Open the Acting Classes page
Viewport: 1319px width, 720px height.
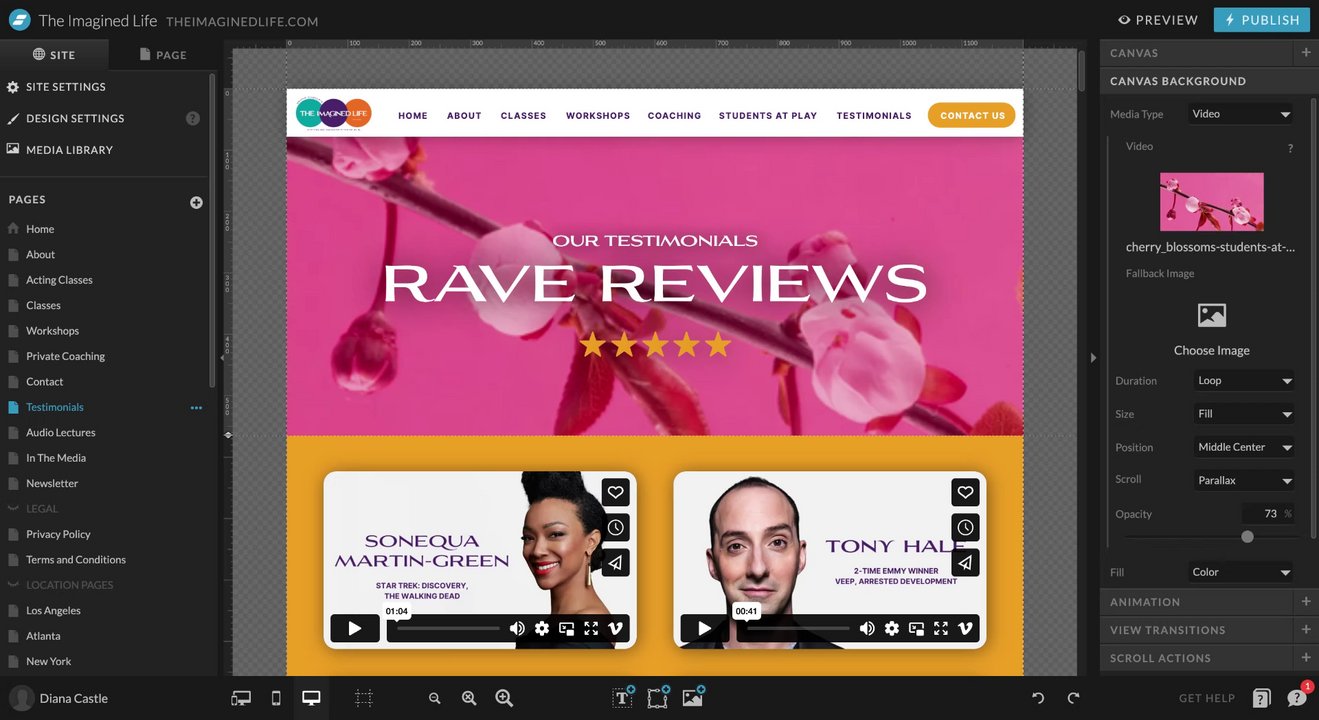[59, 280]
